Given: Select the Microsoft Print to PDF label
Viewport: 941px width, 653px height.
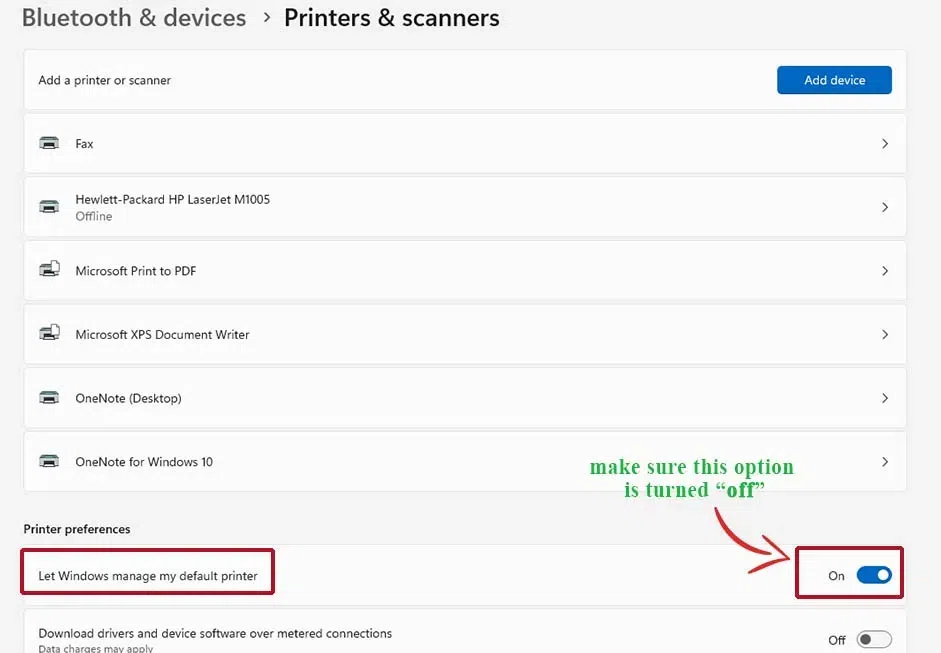Looking at the screenshot, I should click(x=136, y=271).
